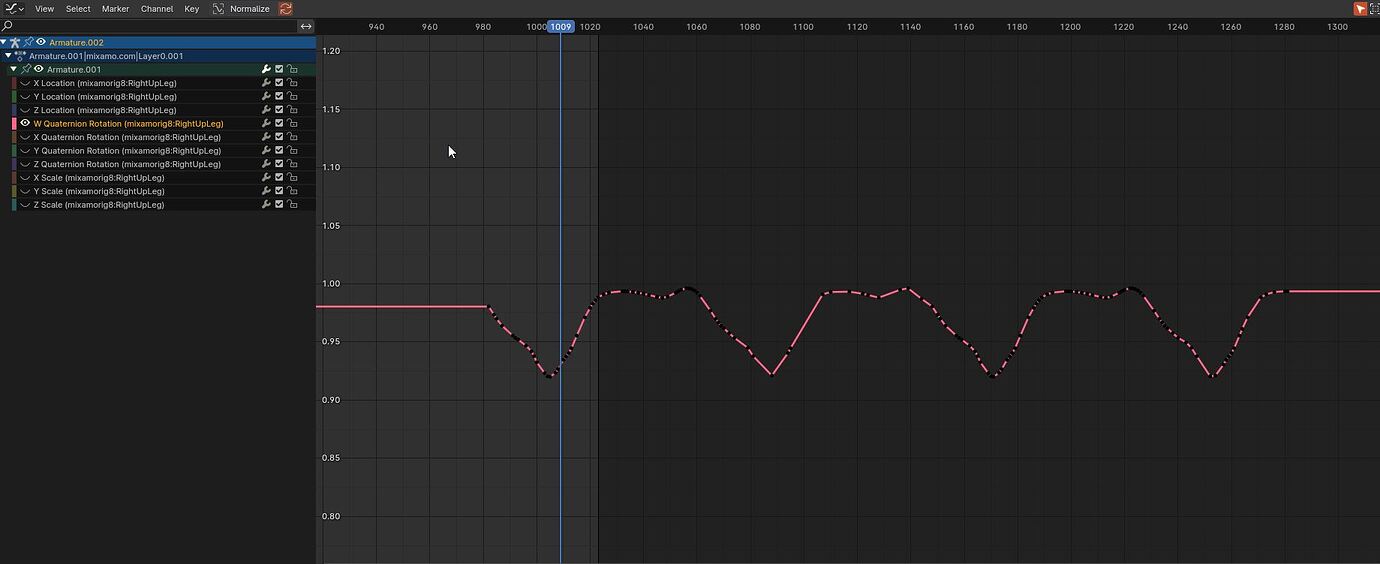This screenshot has height=564, width=1380.
Task: Toggle the pin on Armature.002
Action: (28, 42)
